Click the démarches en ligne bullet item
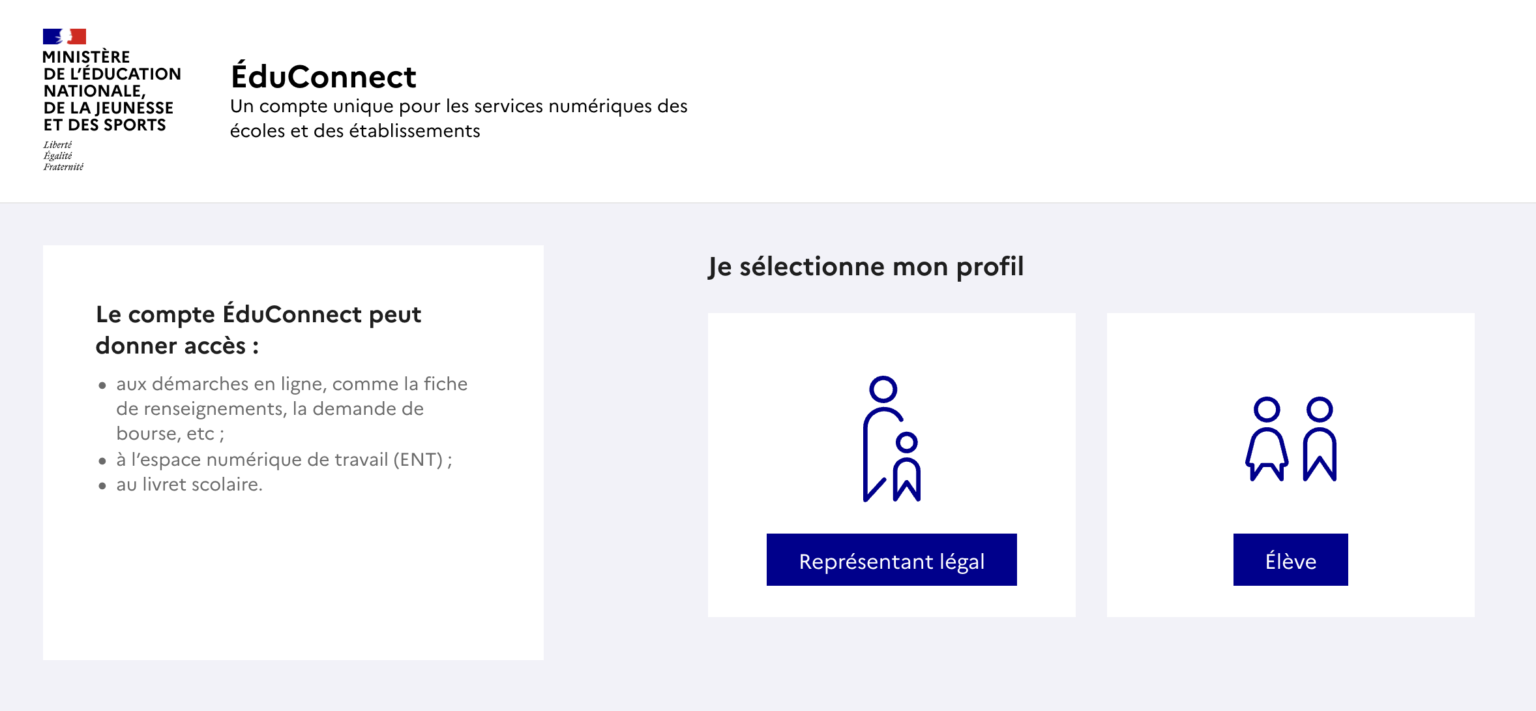 292,409
